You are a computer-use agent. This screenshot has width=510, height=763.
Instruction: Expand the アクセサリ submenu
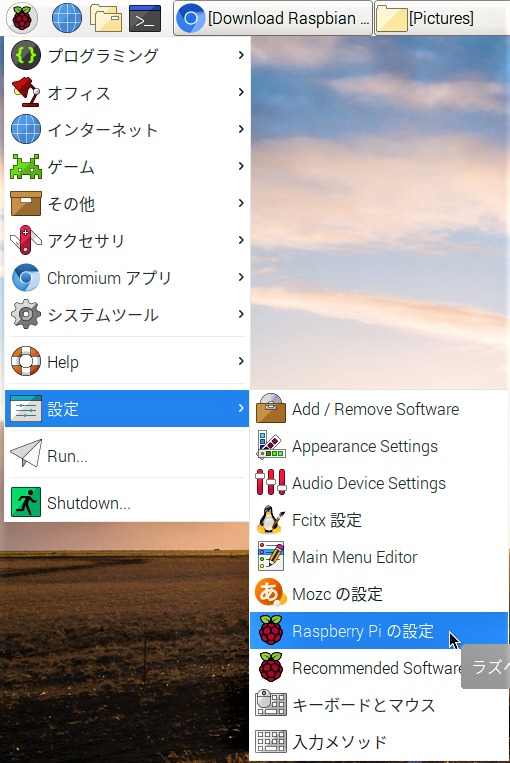tap(127, 240)
